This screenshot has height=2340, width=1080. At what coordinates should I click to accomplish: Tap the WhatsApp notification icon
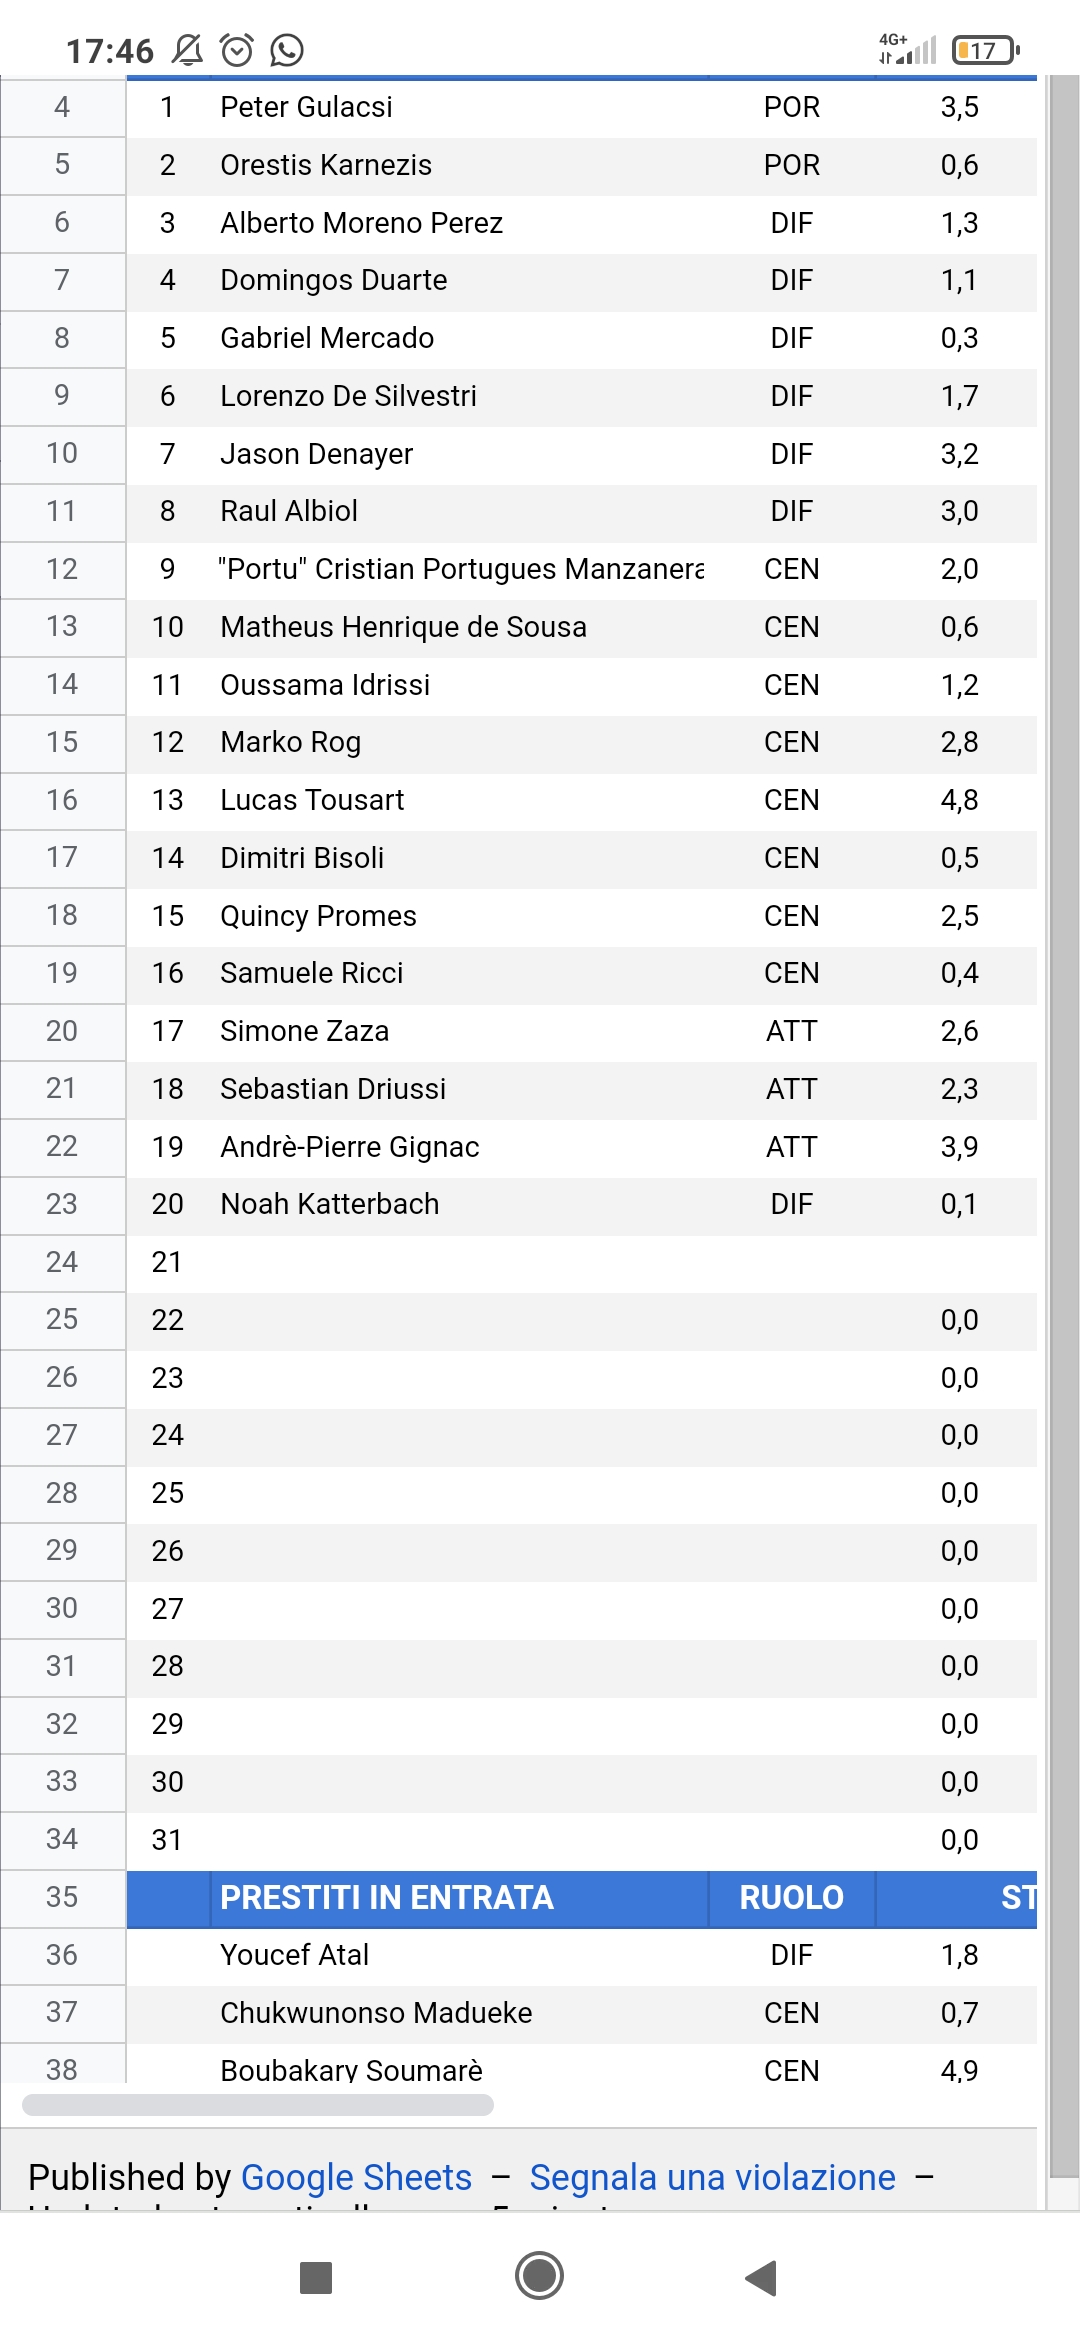click(x=287, y=50)
